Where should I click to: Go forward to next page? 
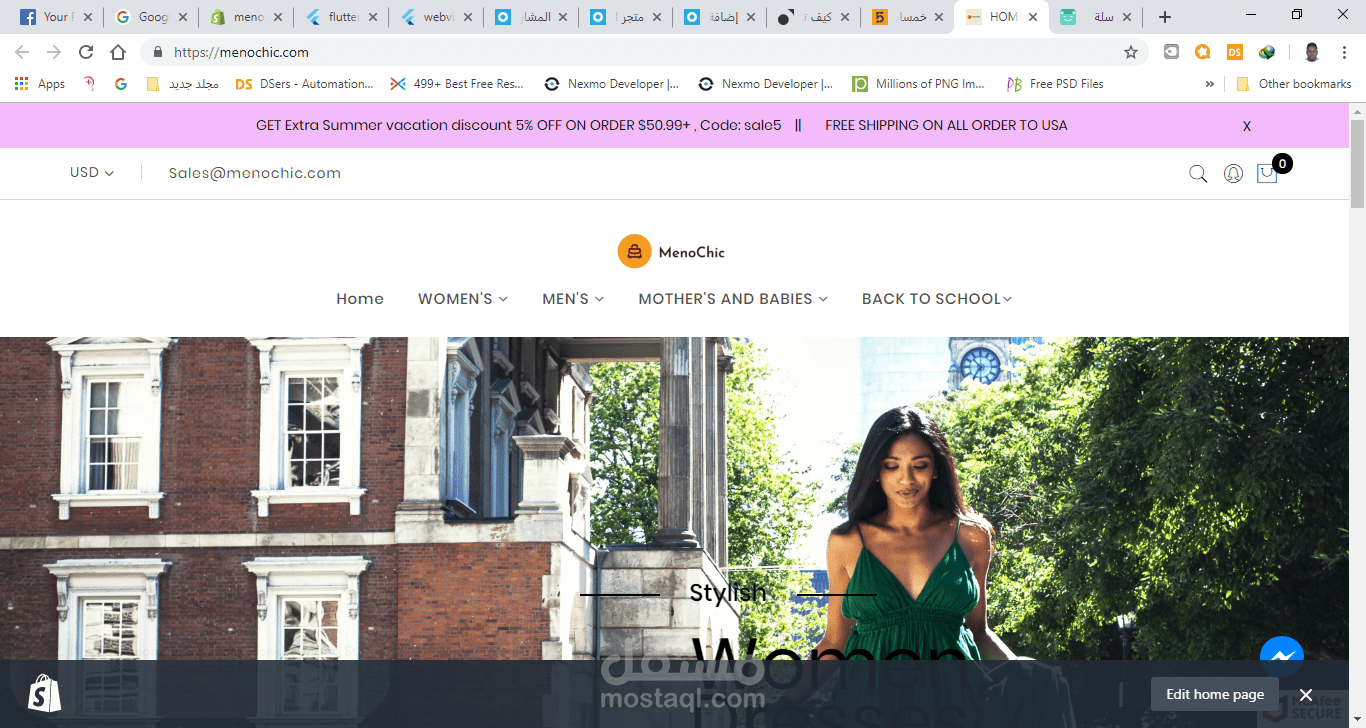tap(54, 52)
